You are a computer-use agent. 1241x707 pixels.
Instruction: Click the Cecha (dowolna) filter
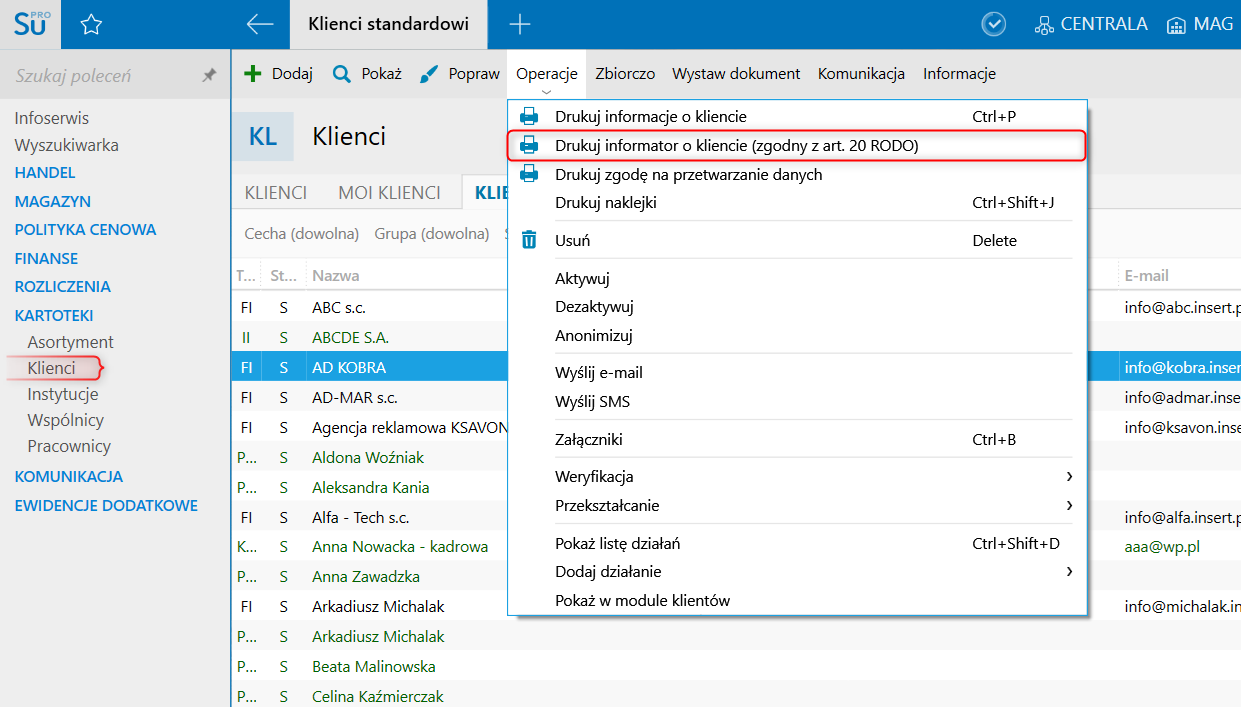click(302, 234)
